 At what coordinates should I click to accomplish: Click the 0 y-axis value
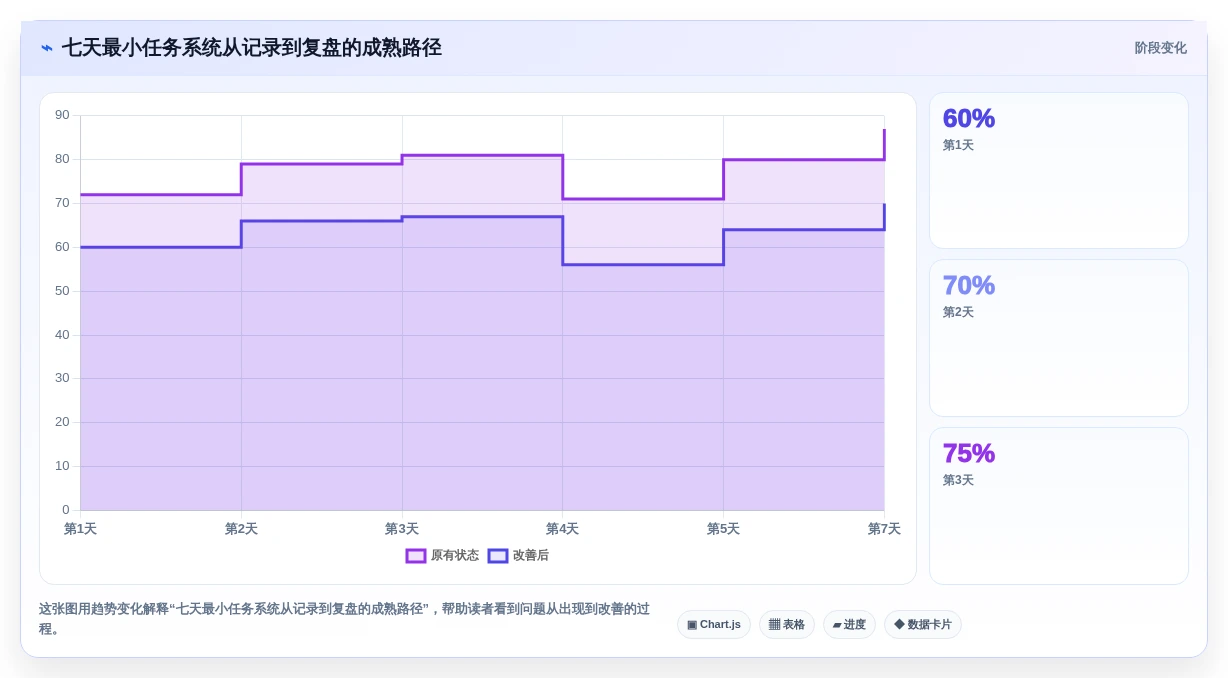point(66,510)
